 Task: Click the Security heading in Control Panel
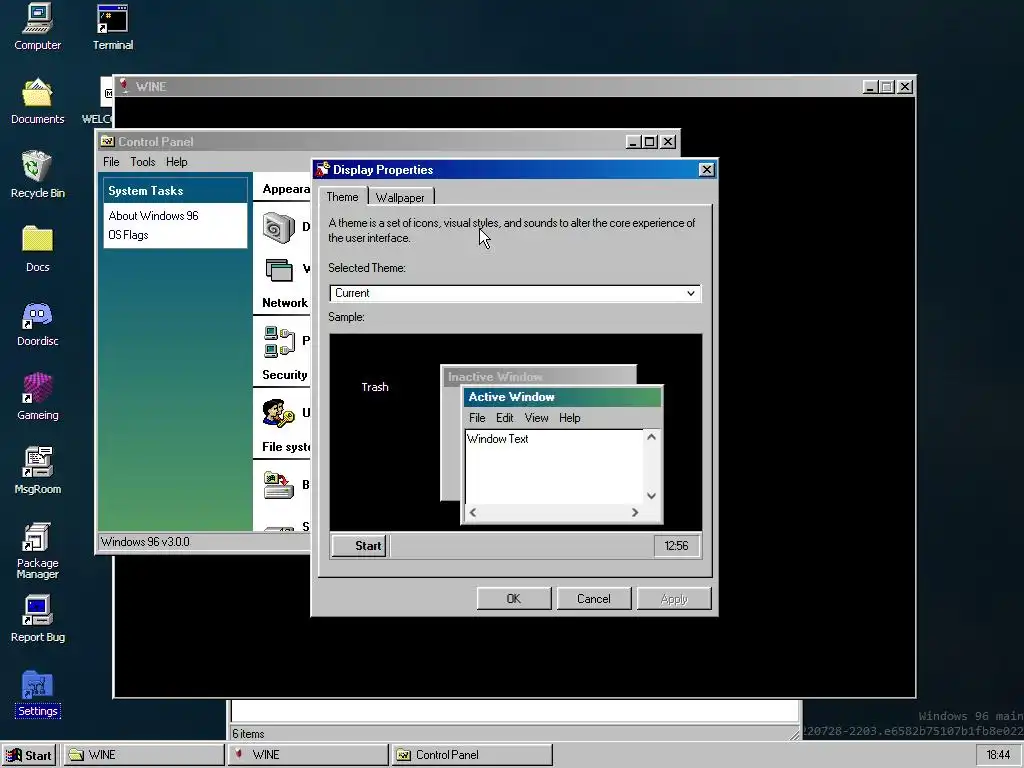[285, 375]
